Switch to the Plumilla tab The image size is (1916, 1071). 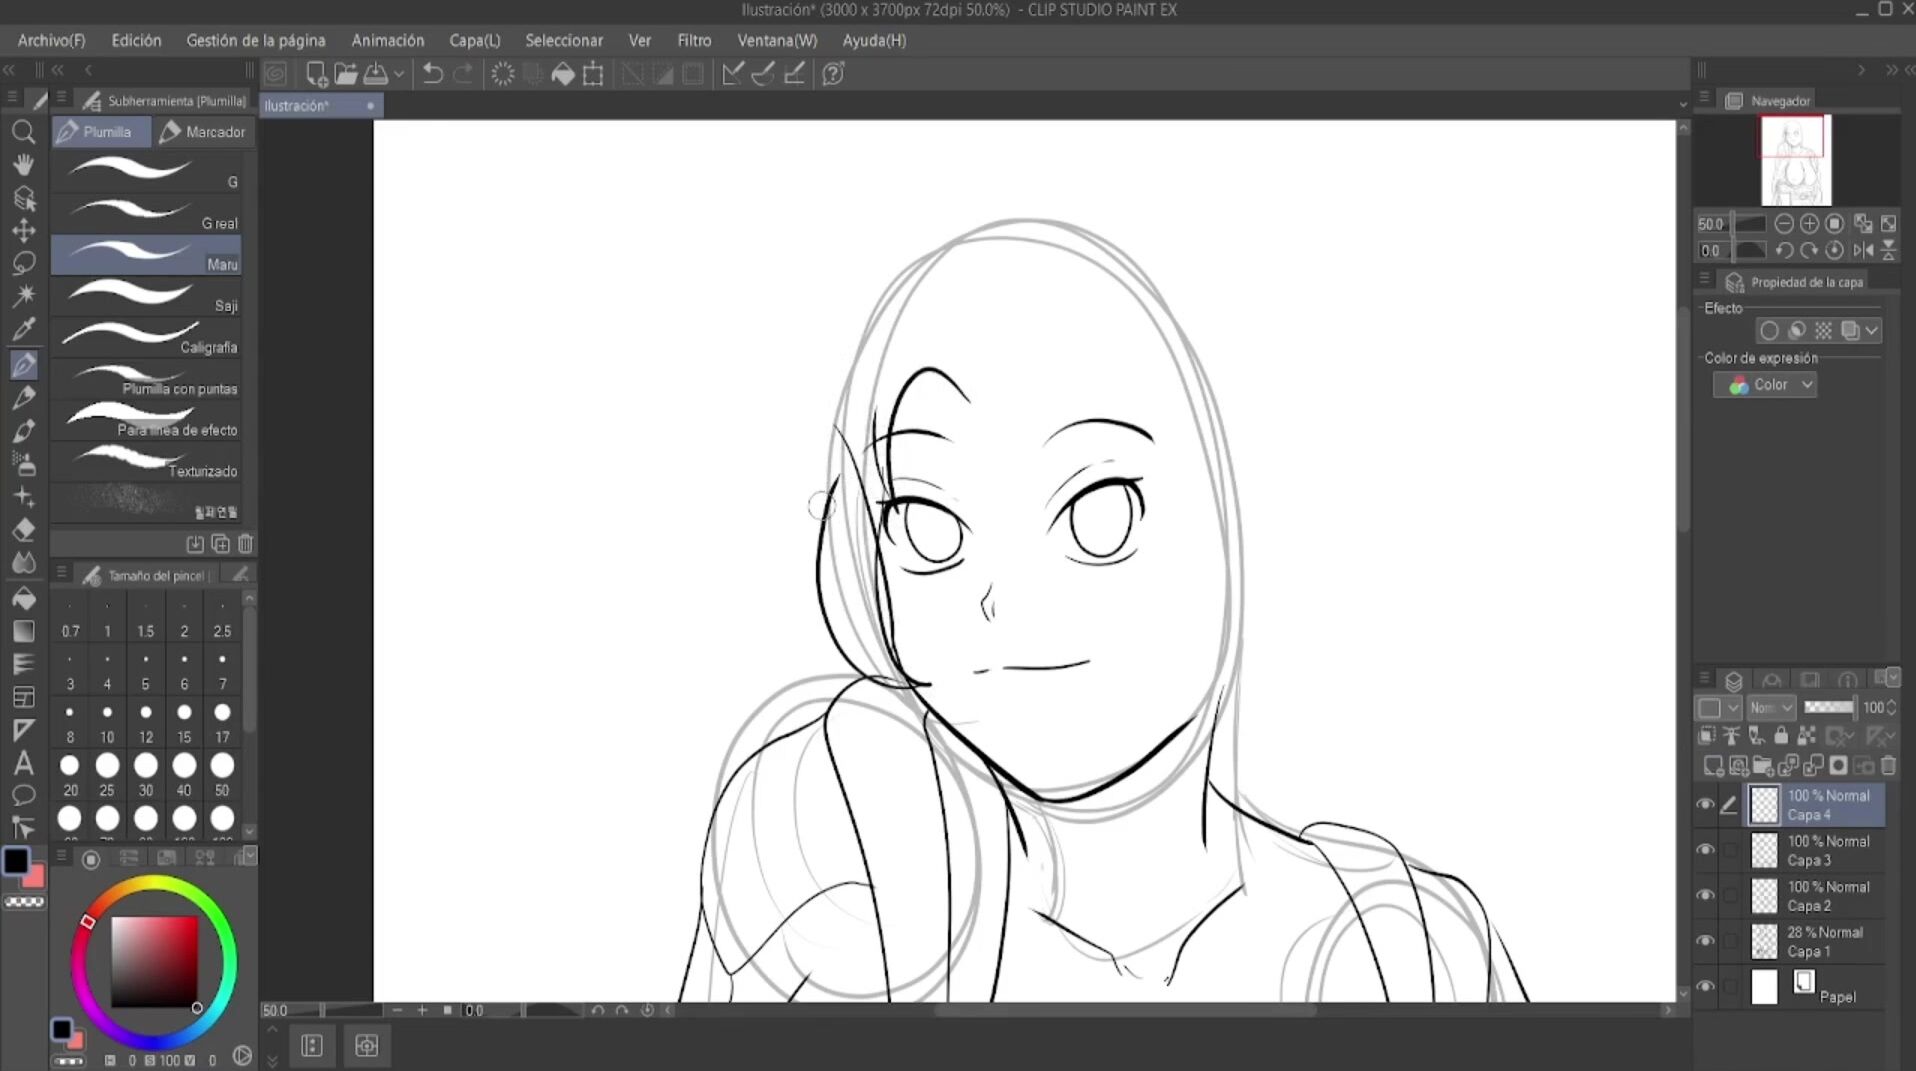pos(101,132)
